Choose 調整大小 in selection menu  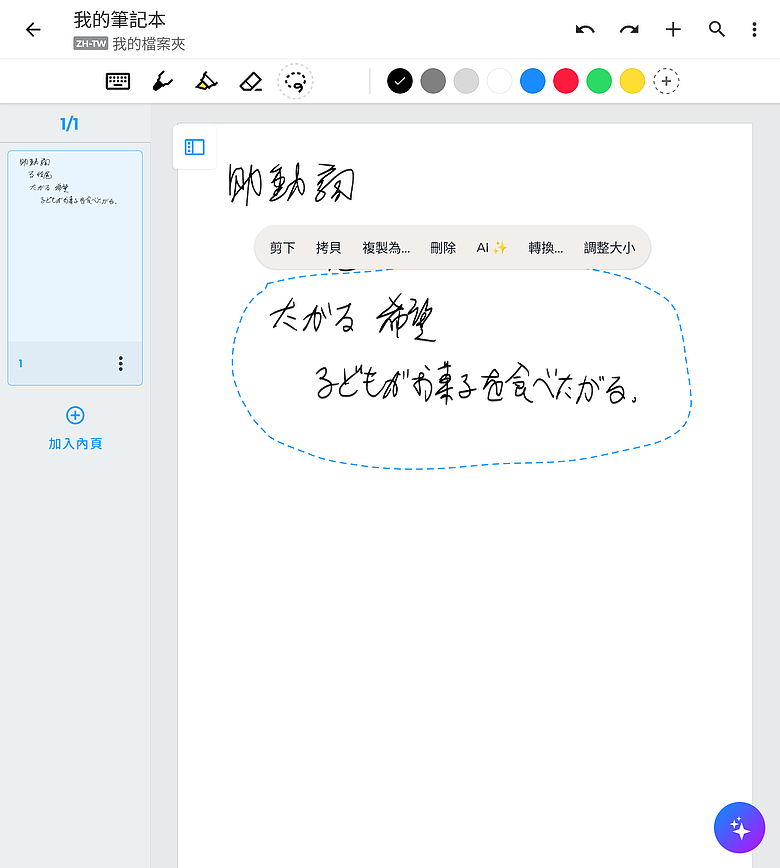pos(609,247)
